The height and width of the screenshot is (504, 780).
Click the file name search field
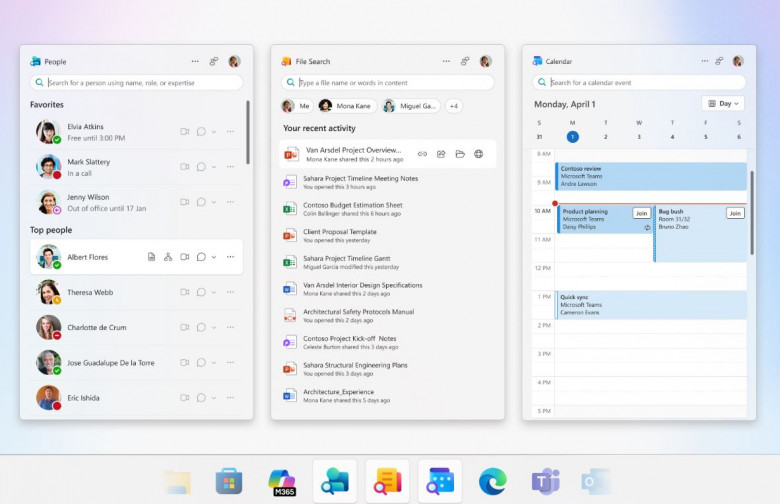click(x=388, y=83)
